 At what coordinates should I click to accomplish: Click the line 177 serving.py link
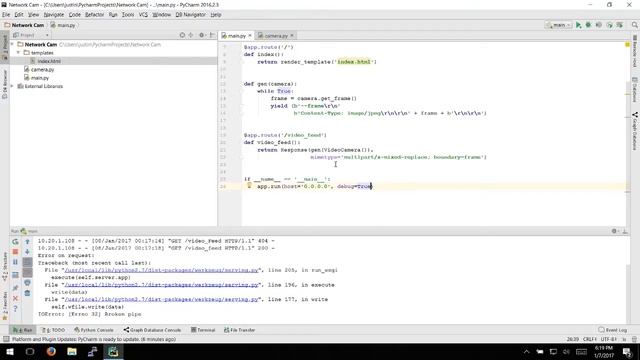pyautogui.click(x=162, y=299)
